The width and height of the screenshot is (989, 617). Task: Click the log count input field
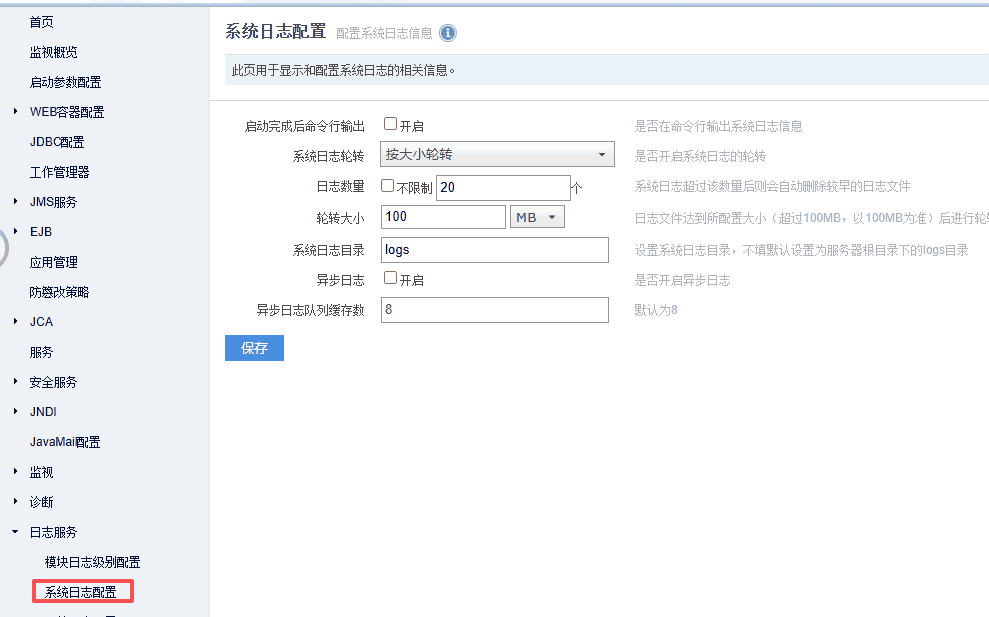click(x=502, y=187)
